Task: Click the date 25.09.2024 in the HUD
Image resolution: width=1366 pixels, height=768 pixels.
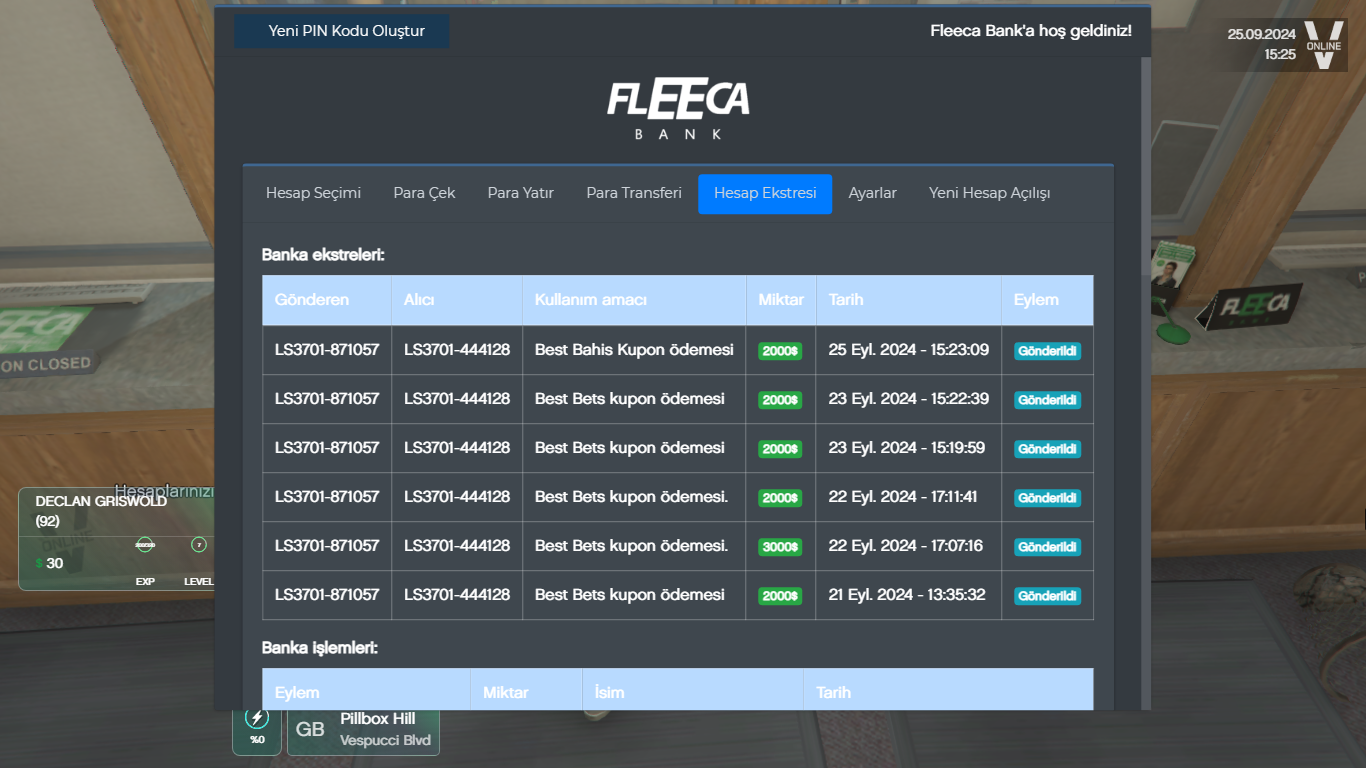Action: (x=1262, y=34)
